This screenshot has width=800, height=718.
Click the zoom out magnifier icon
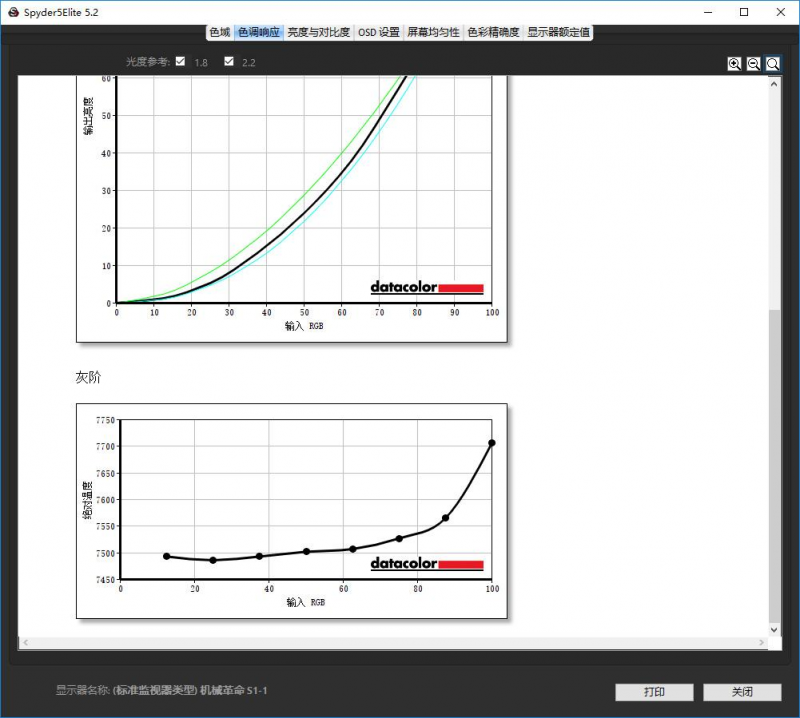(754, 63)
